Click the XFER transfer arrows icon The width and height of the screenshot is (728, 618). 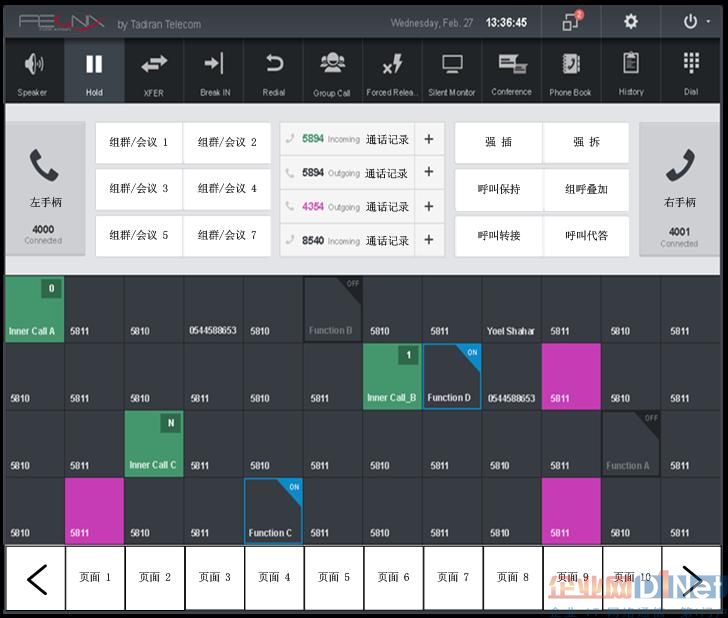[x=154, y=73]
